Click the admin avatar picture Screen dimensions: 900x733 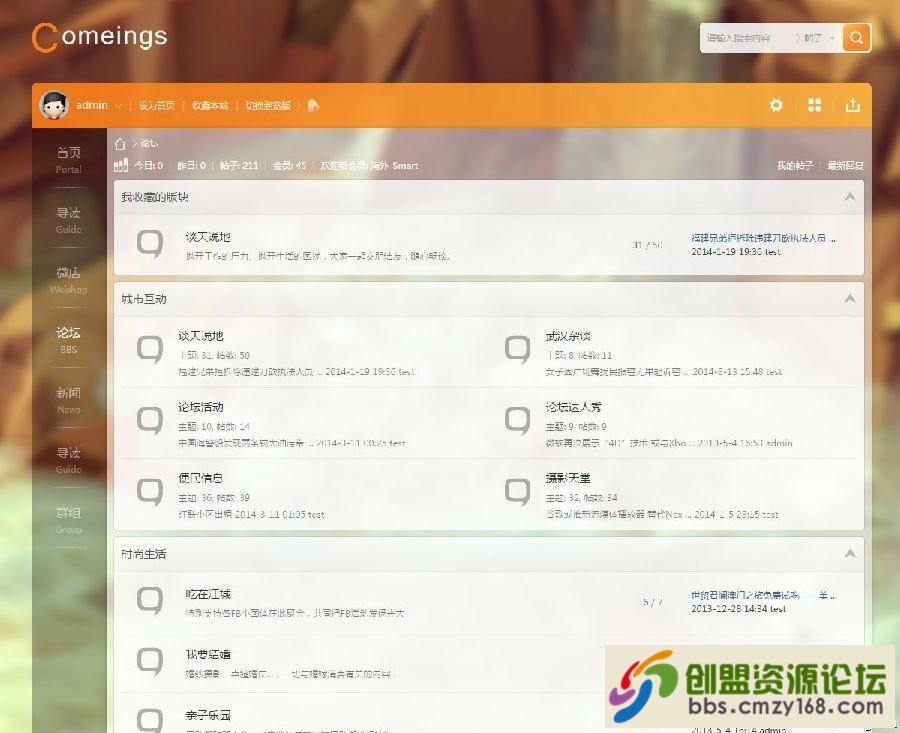(54, 105)
